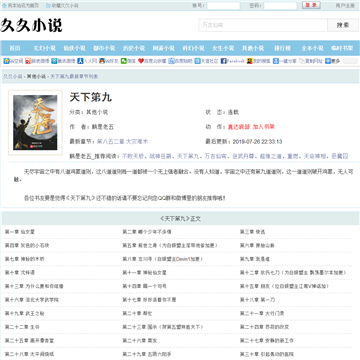Share to QQ好友 penguin icon
360x360 pixels.
[x=102, y=61]
